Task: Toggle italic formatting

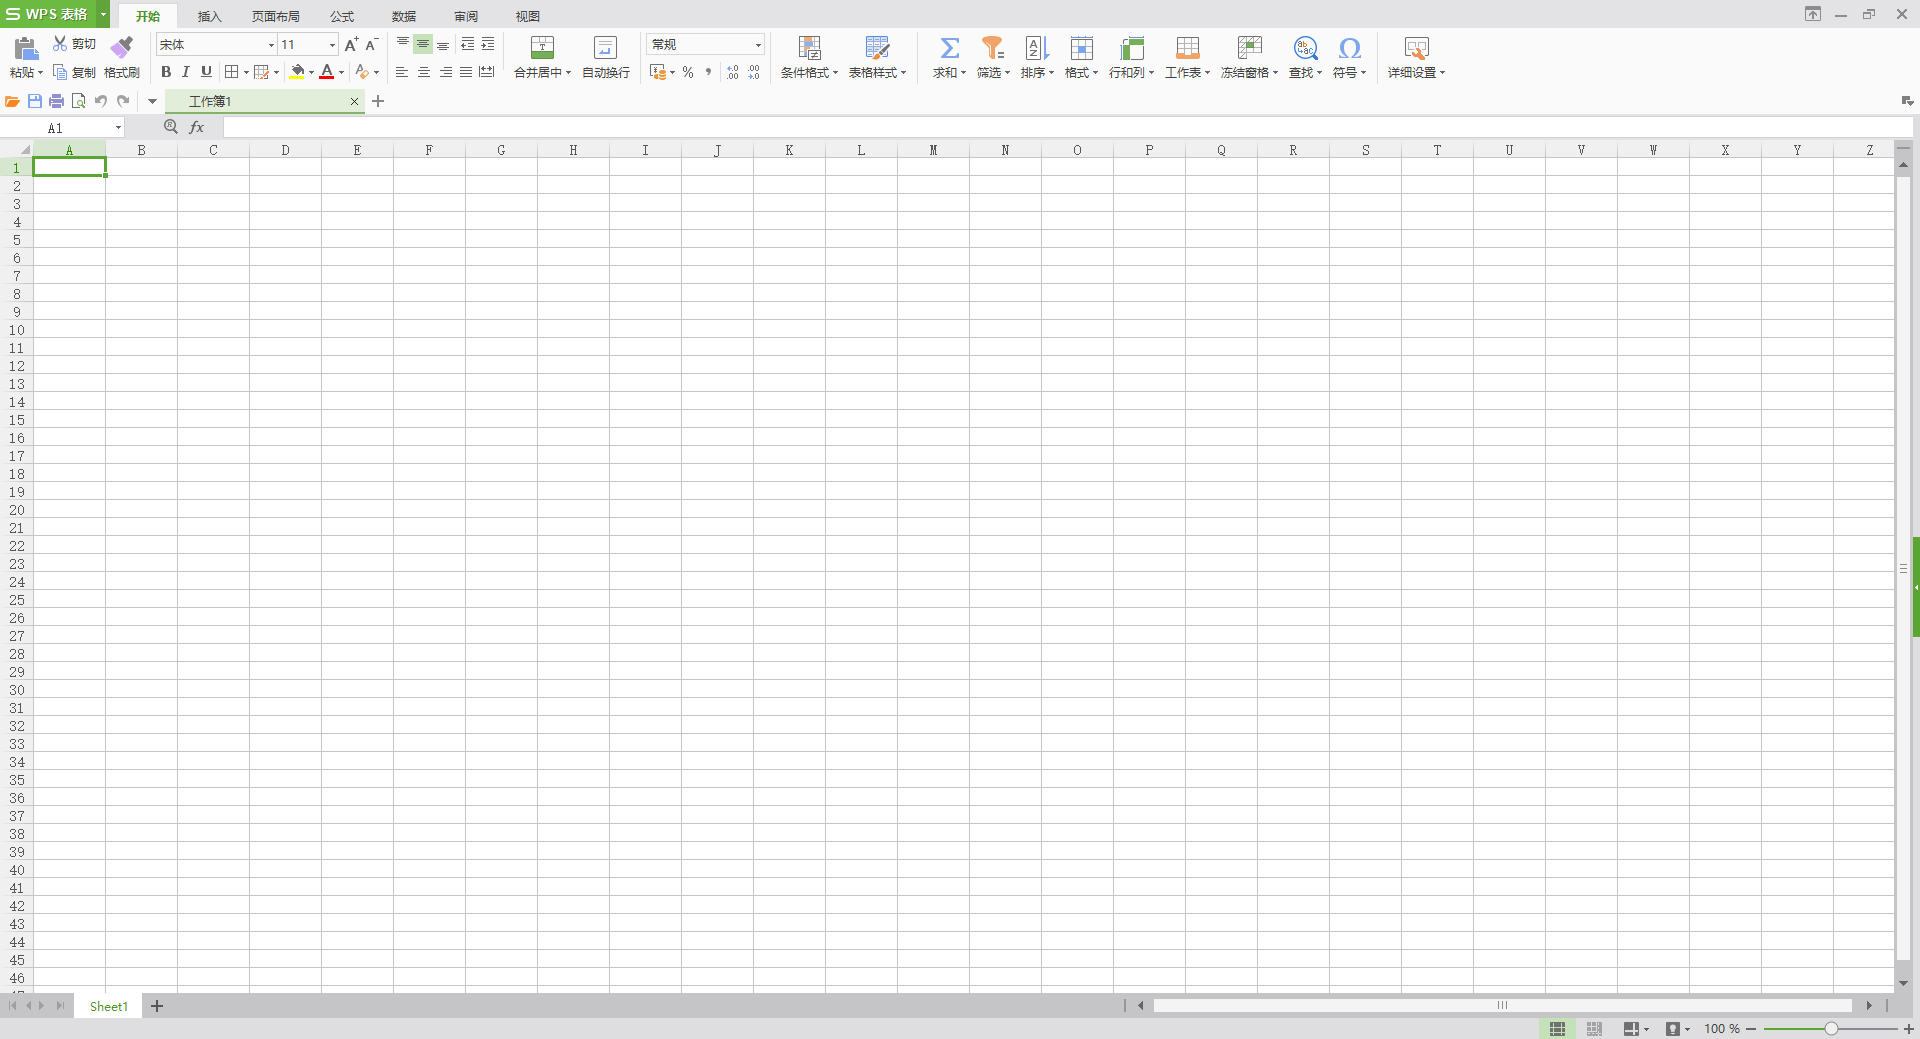Action: [x=186, y=72]
